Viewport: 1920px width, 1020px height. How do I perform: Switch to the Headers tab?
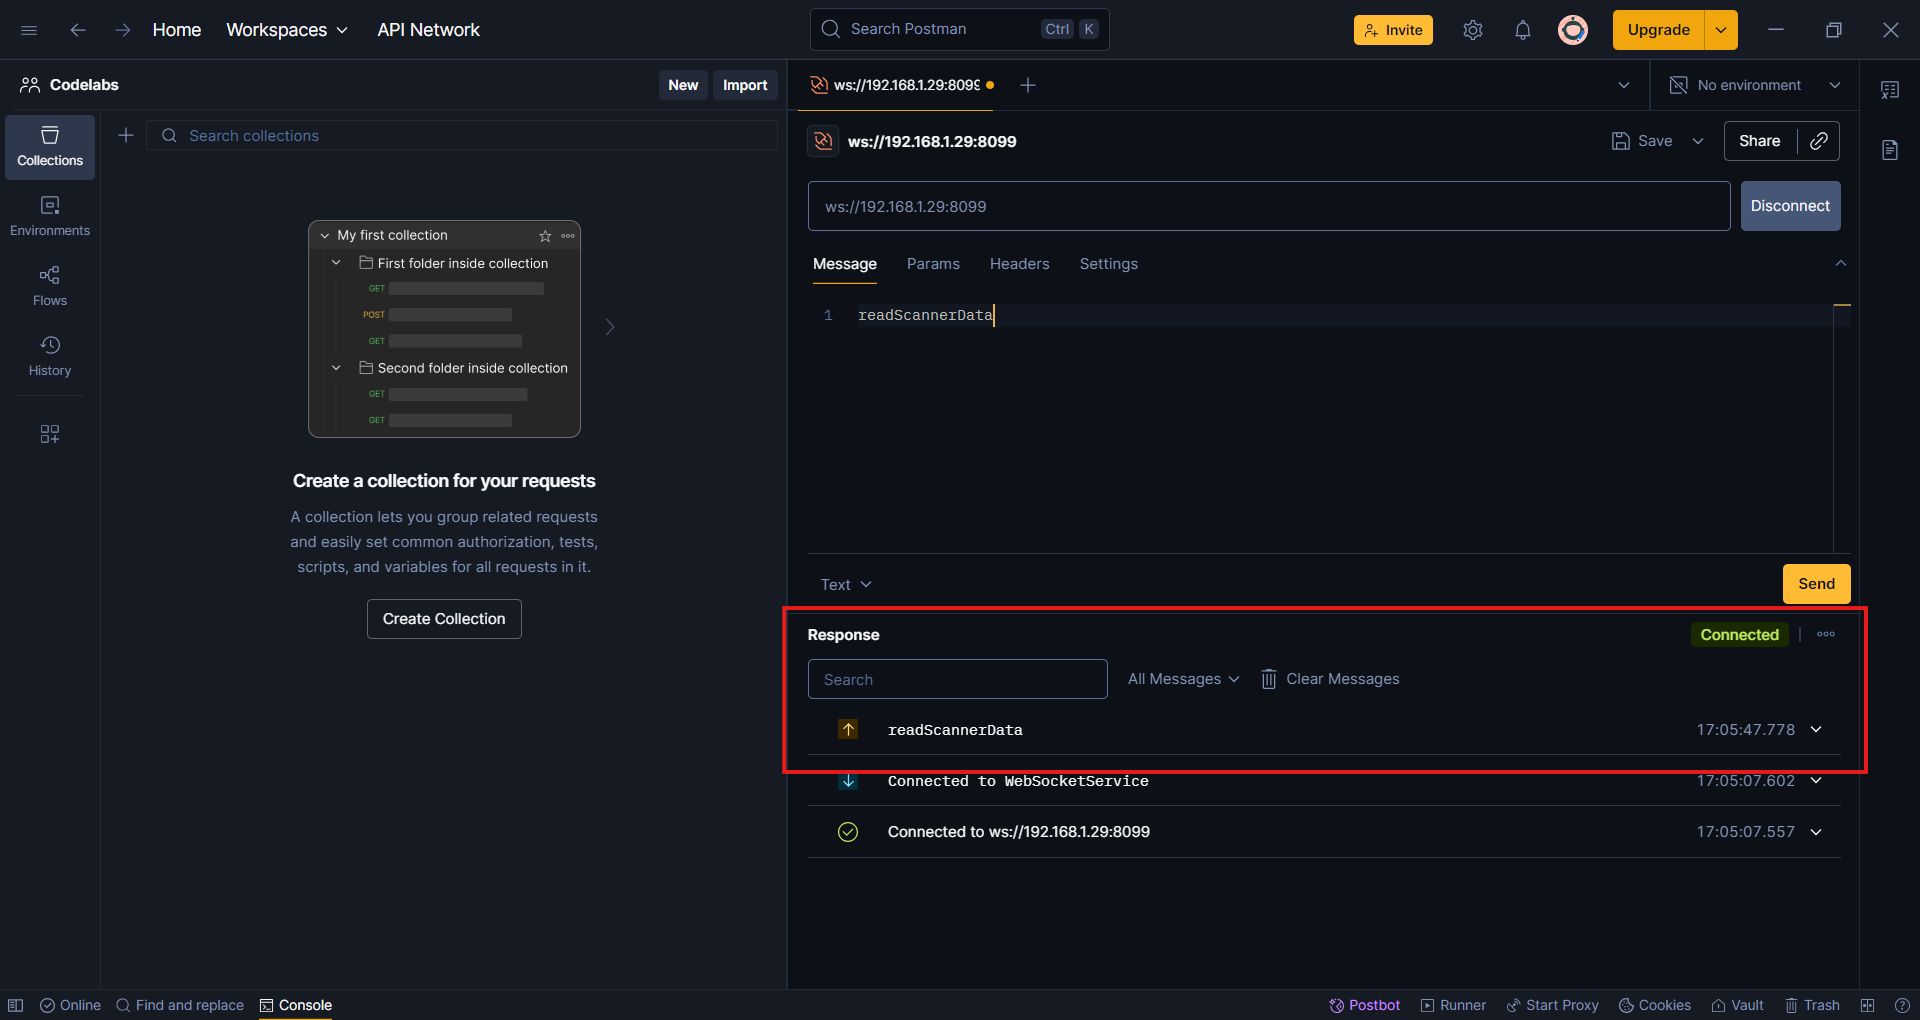(x=1019, y=264)
